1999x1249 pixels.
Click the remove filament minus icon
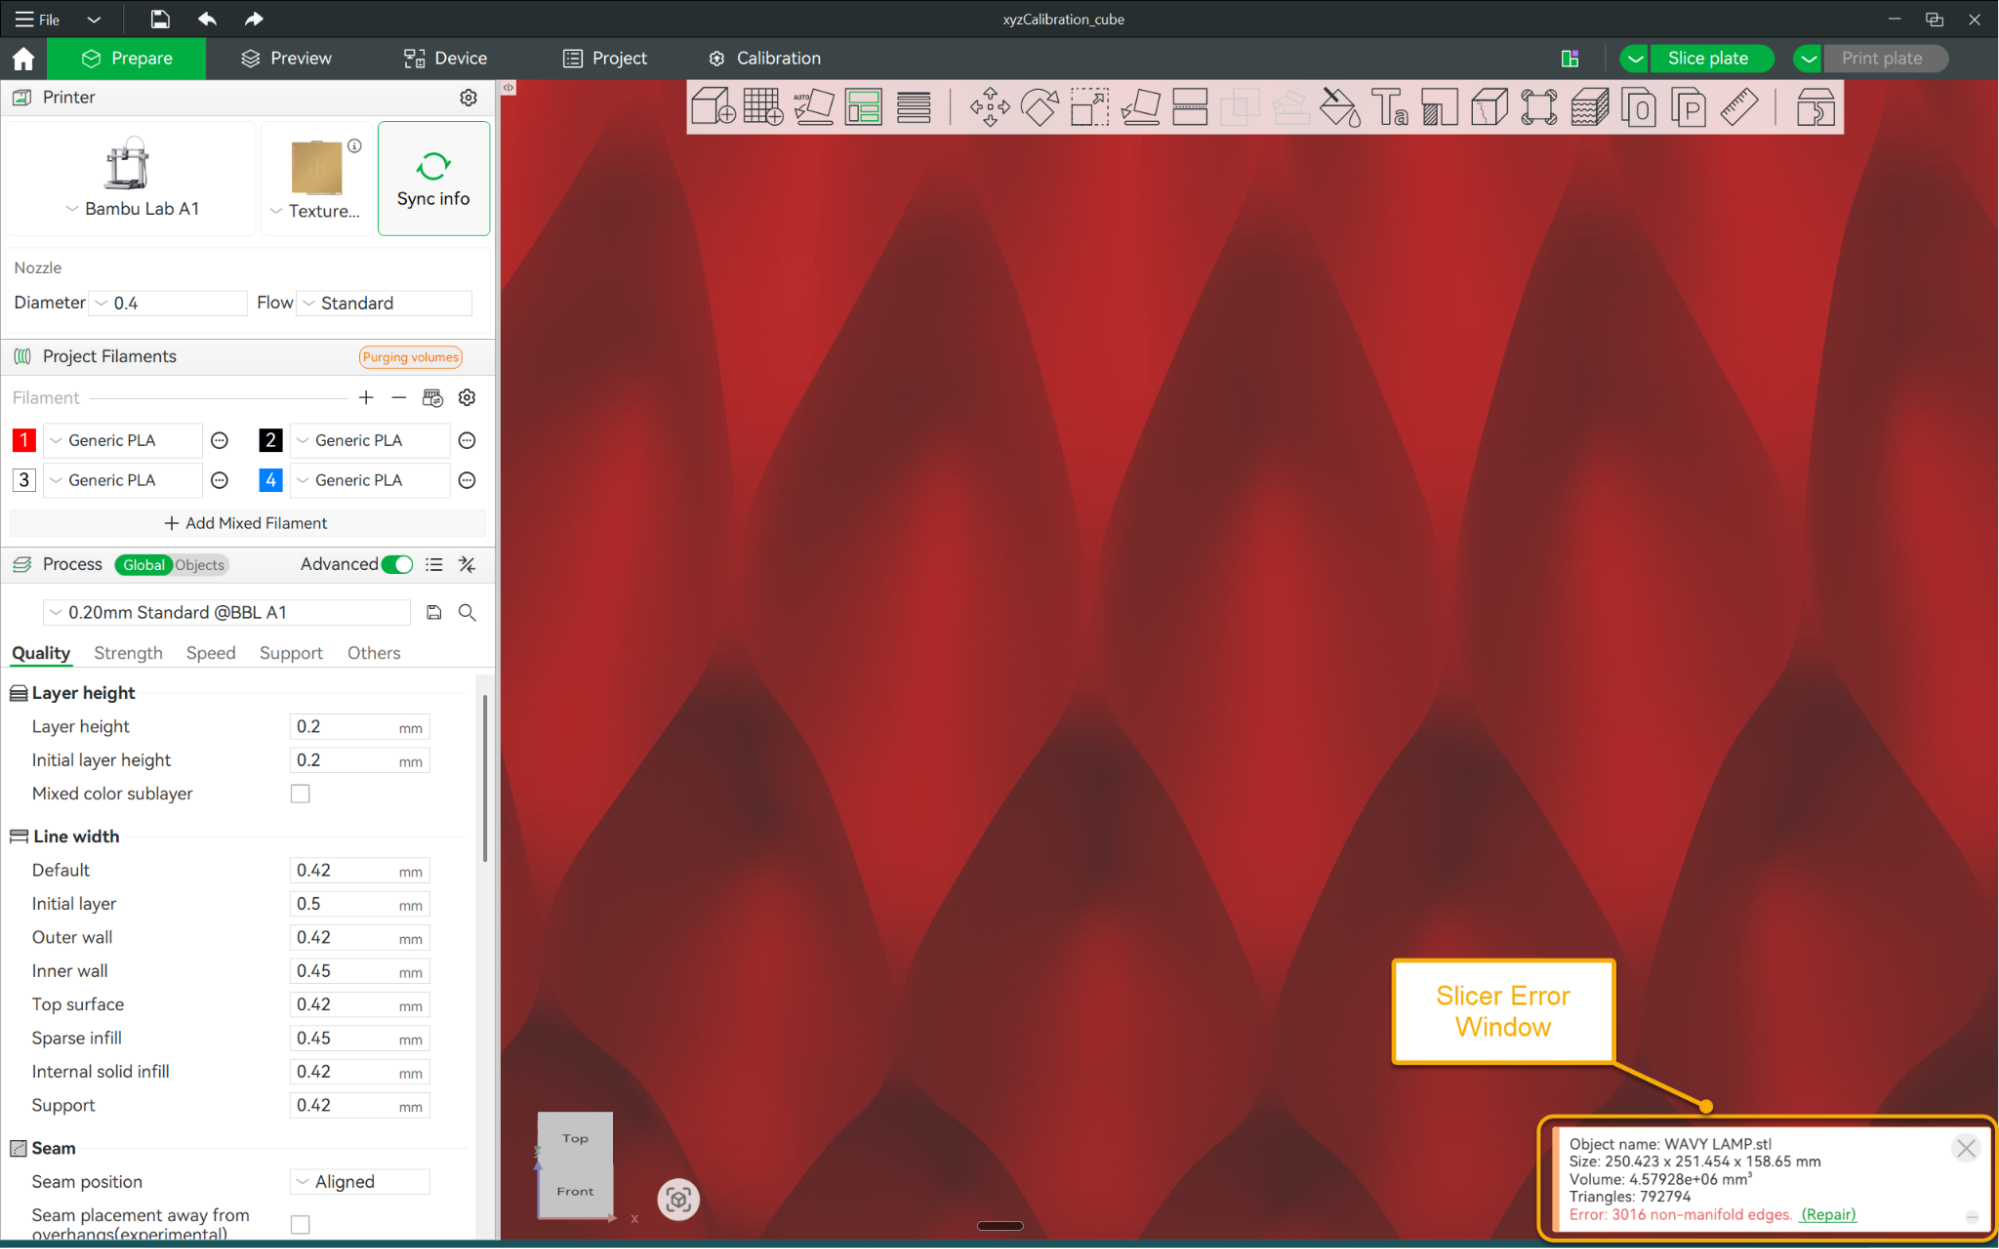point(399,398)
